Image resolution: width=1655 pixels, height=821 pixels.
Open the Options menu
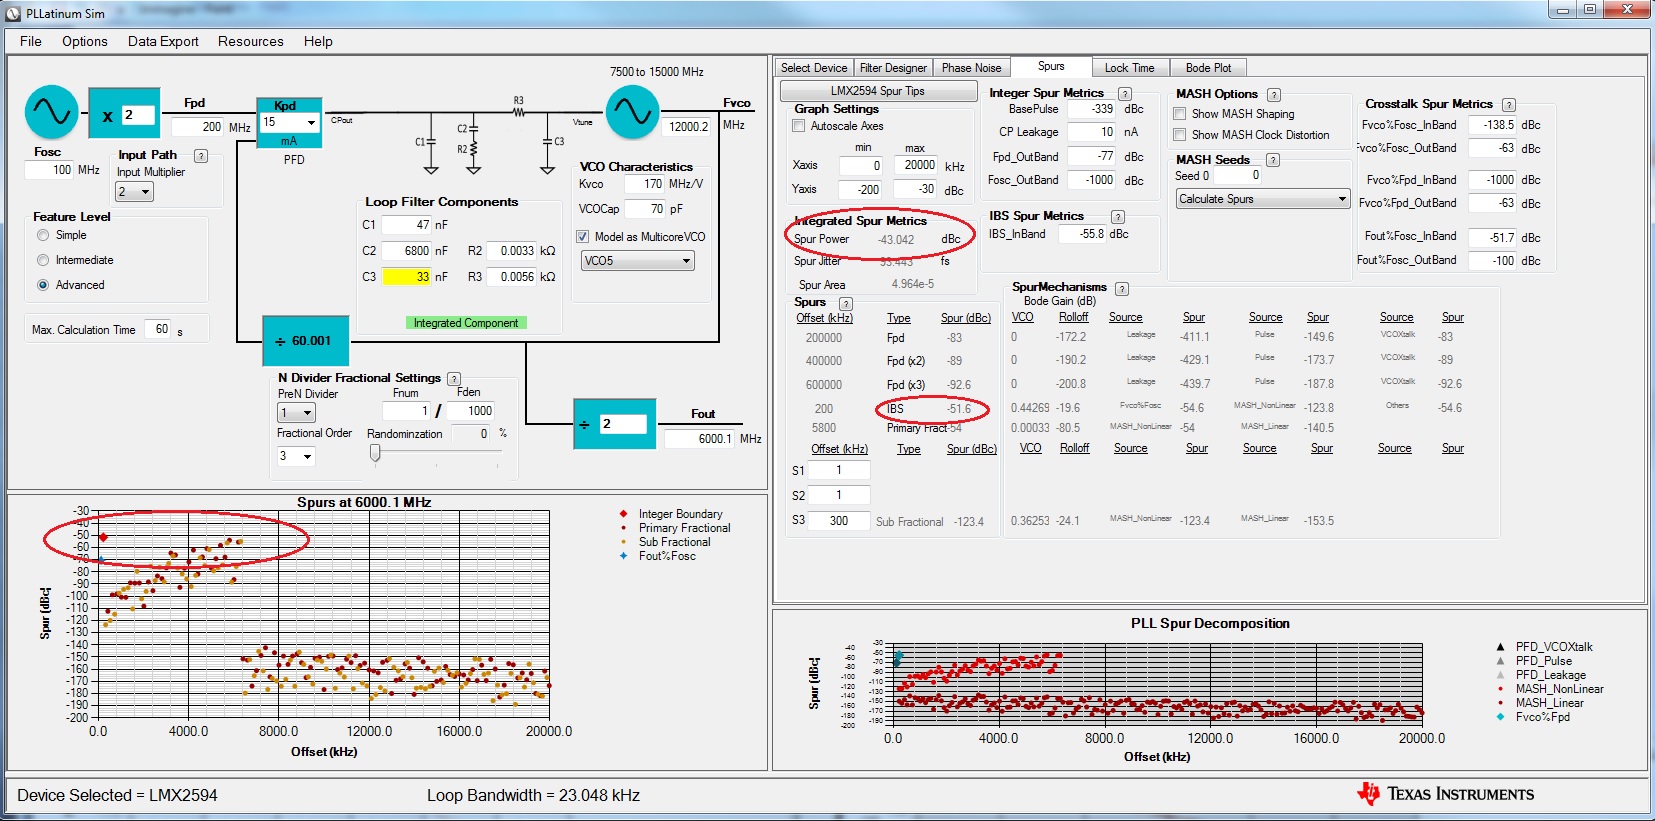85,41
